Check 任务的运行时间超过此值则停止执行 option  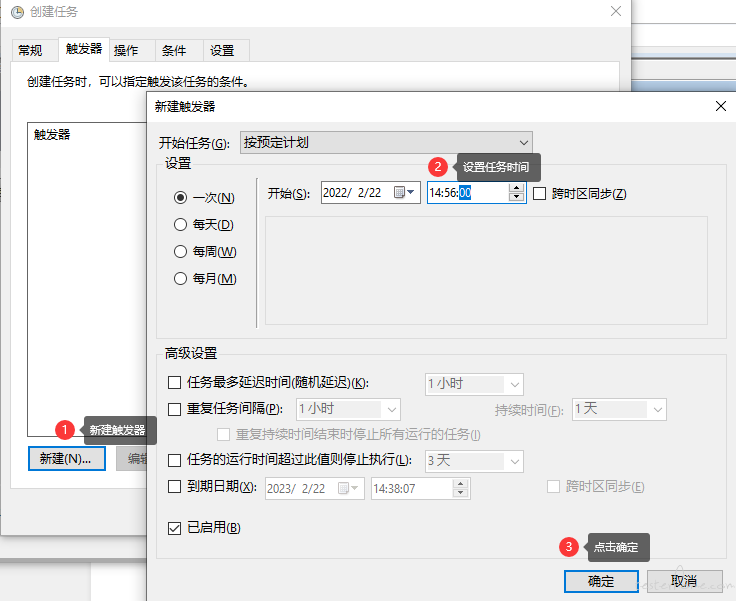coord(174,460)
